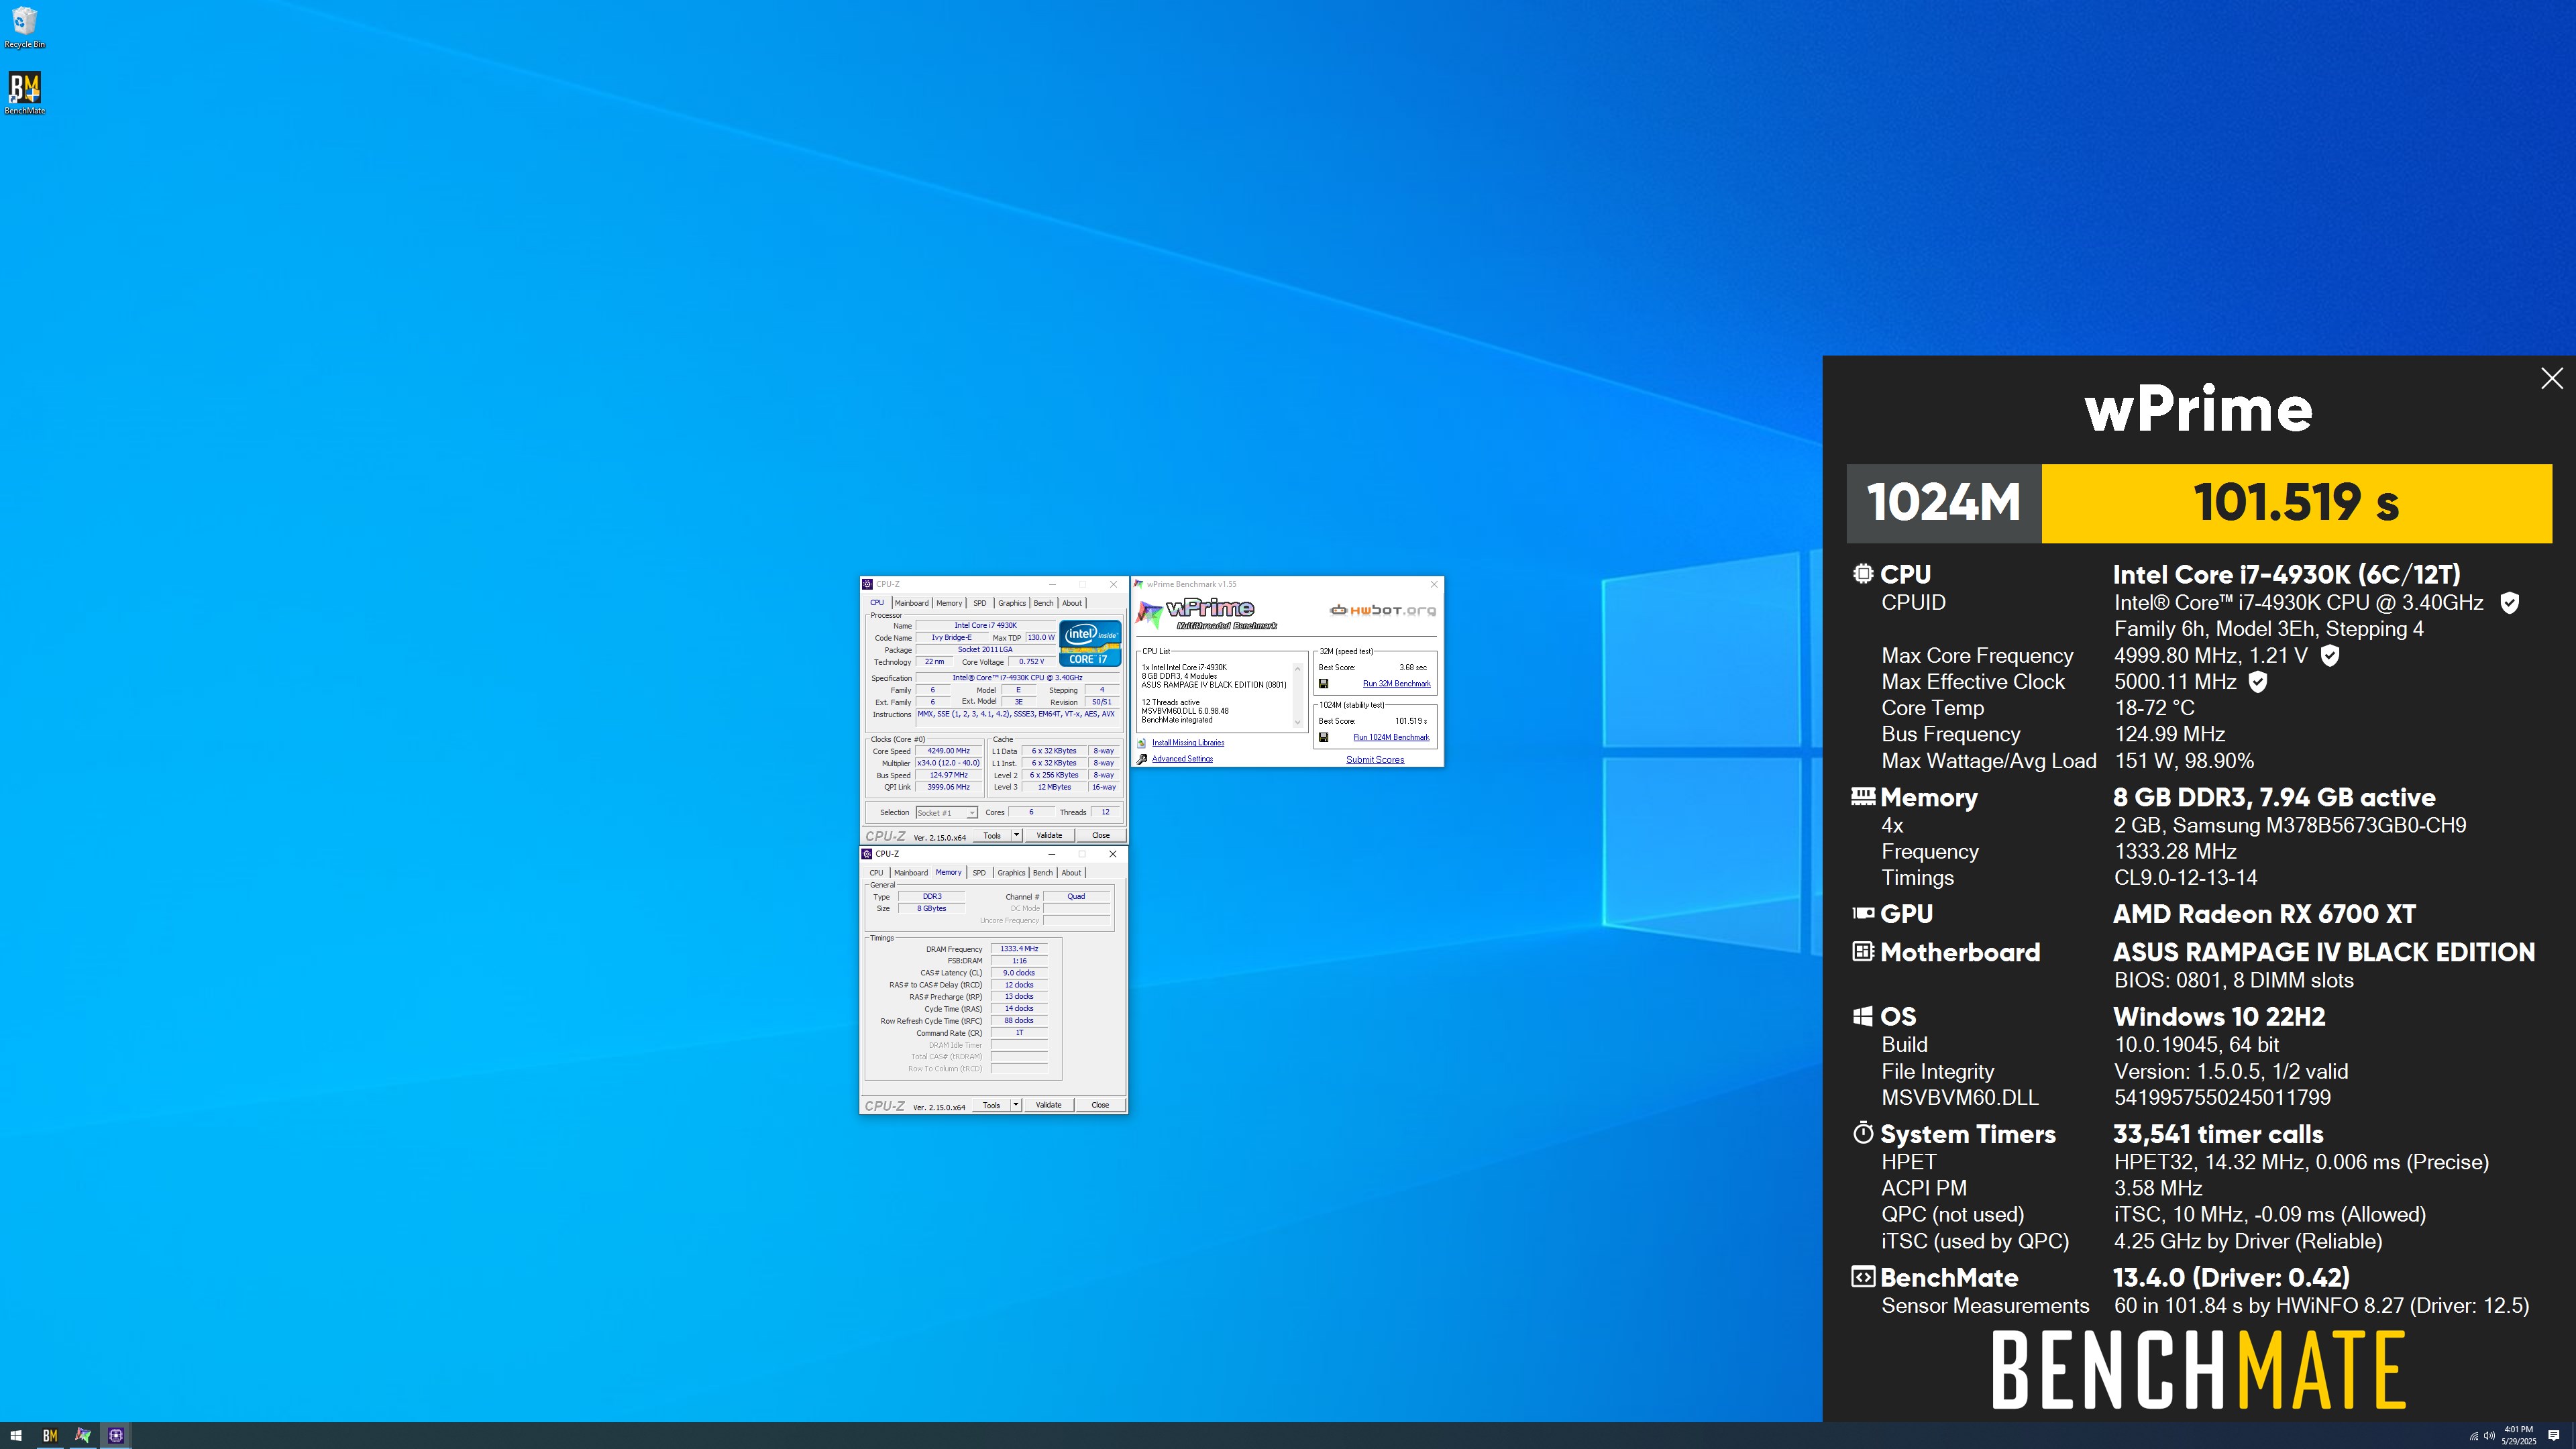The width and height of the screenshot is (2576, 1449).
Task: Switch to SPD tab in upper CPU-Z
Action: coord(980,603)
